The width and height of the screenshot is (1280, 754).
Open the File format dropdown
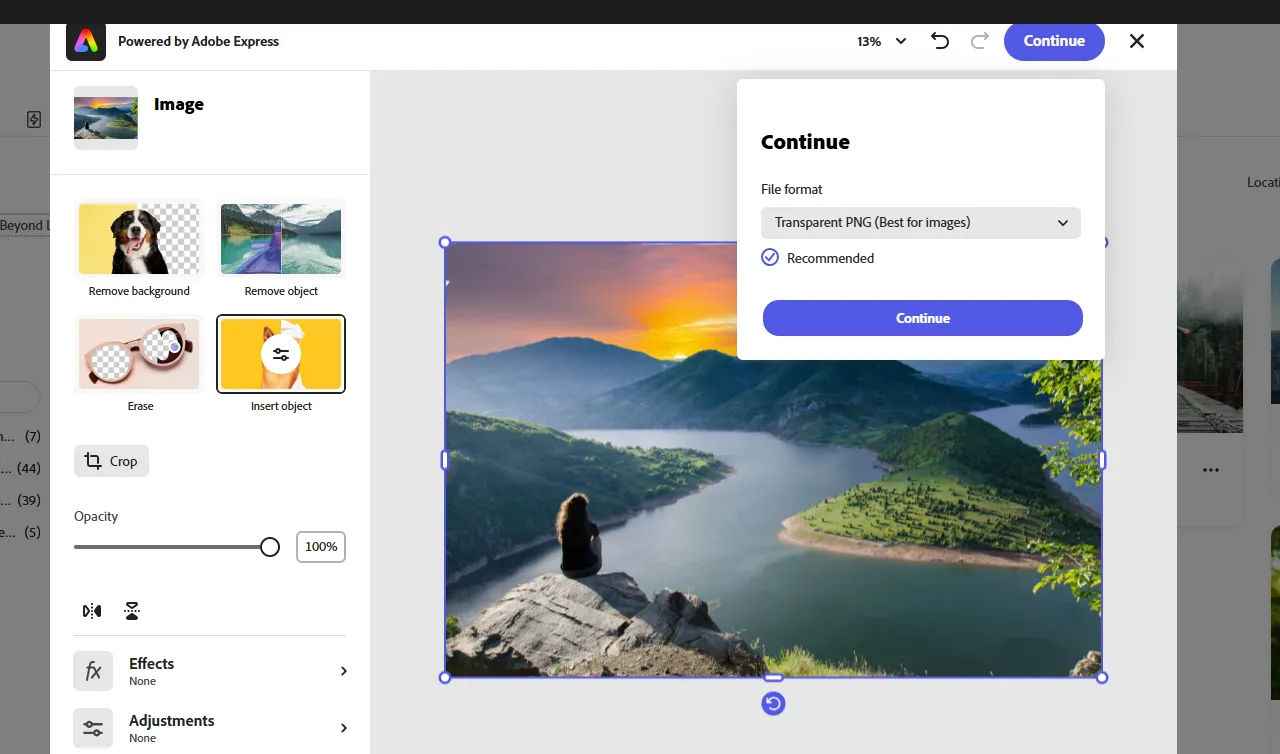(921, 223)
